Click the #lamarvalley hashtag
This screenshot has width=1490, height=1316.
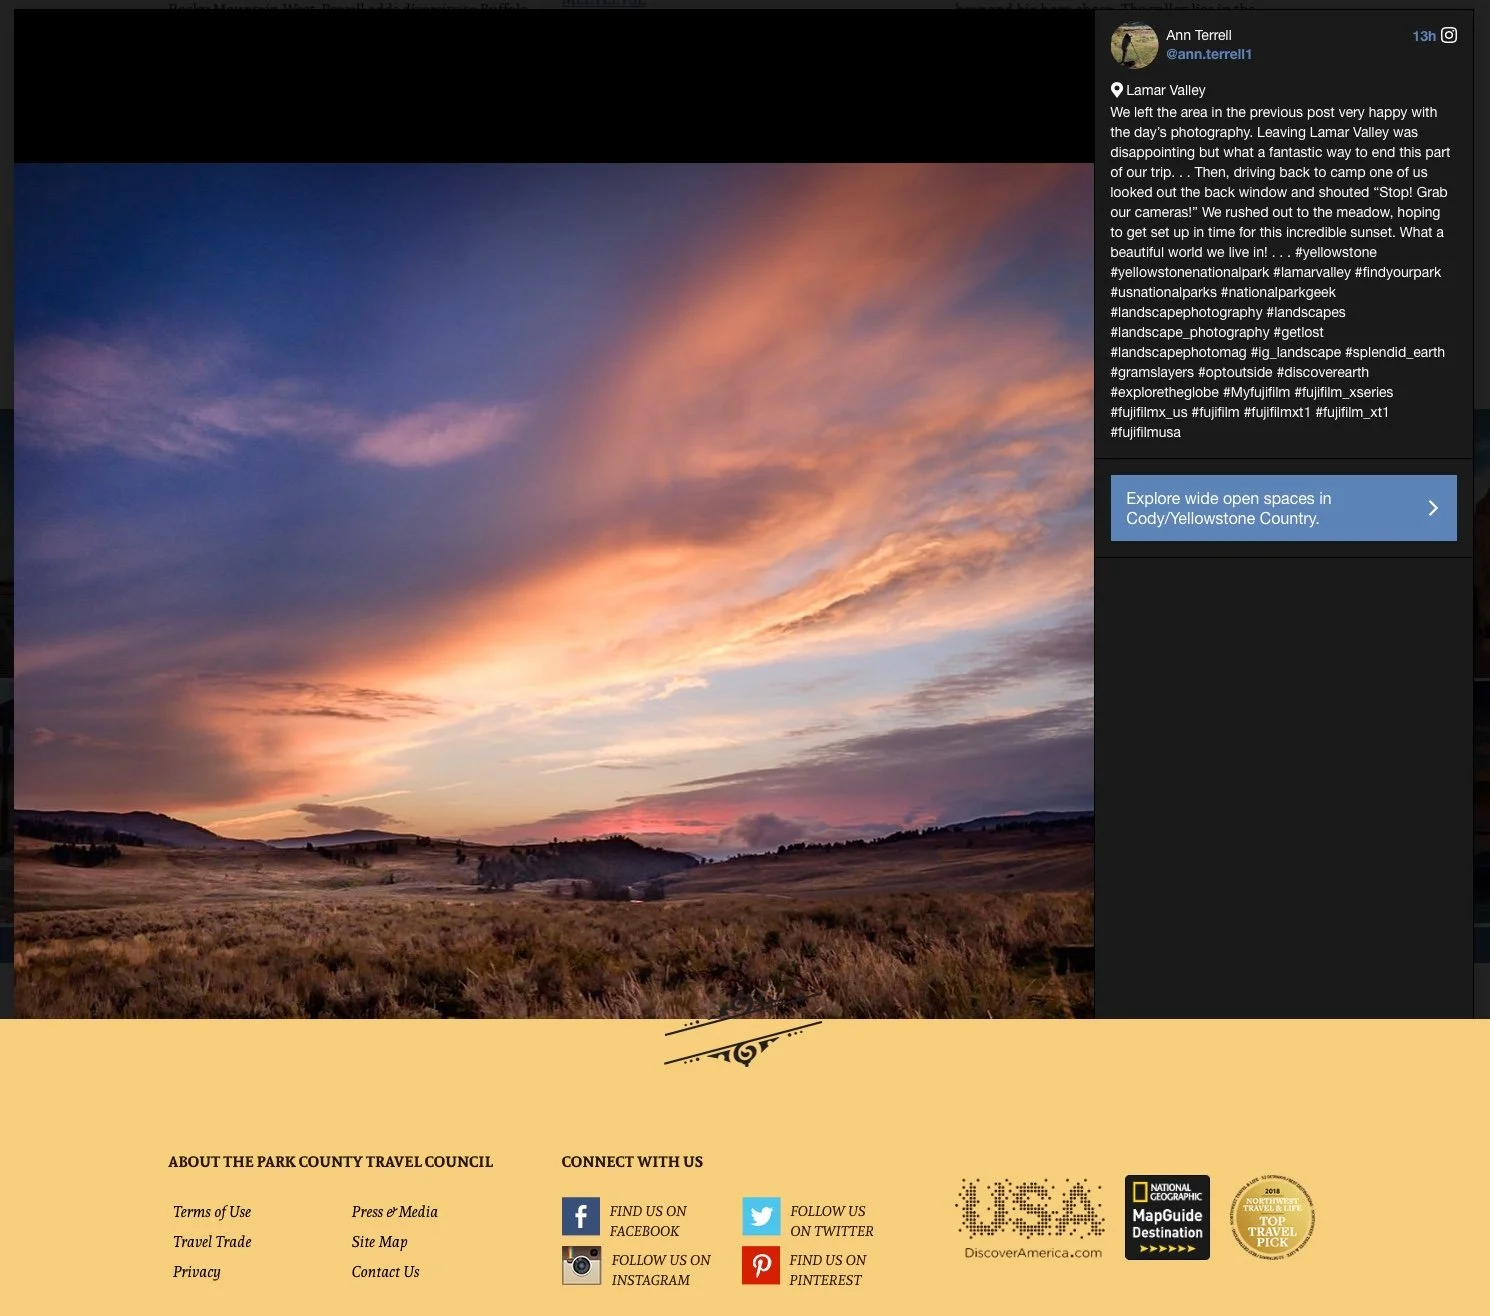(1312, 272)
